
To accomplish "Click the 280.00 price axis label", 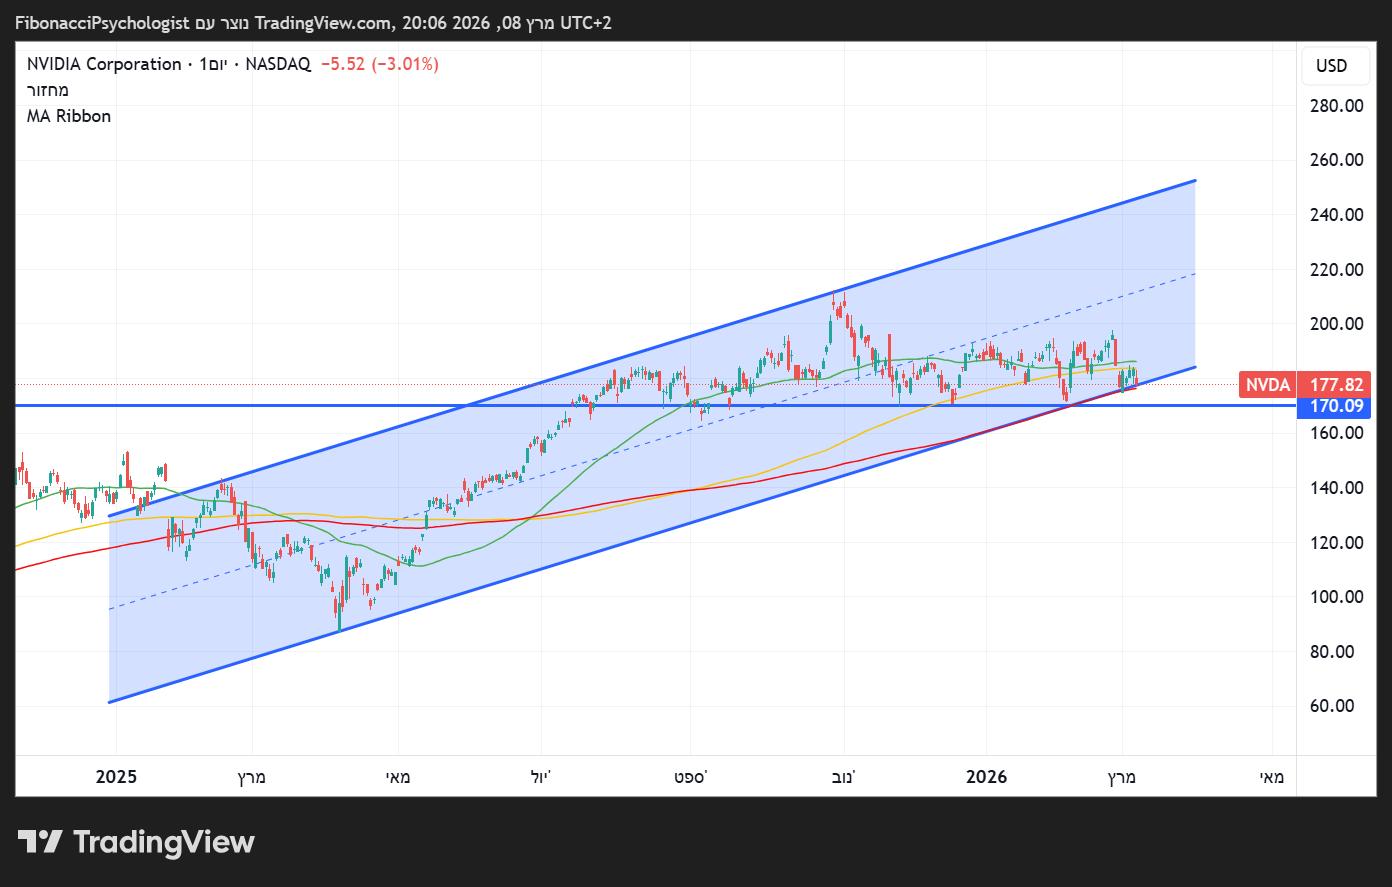I will pos(1337,105).
